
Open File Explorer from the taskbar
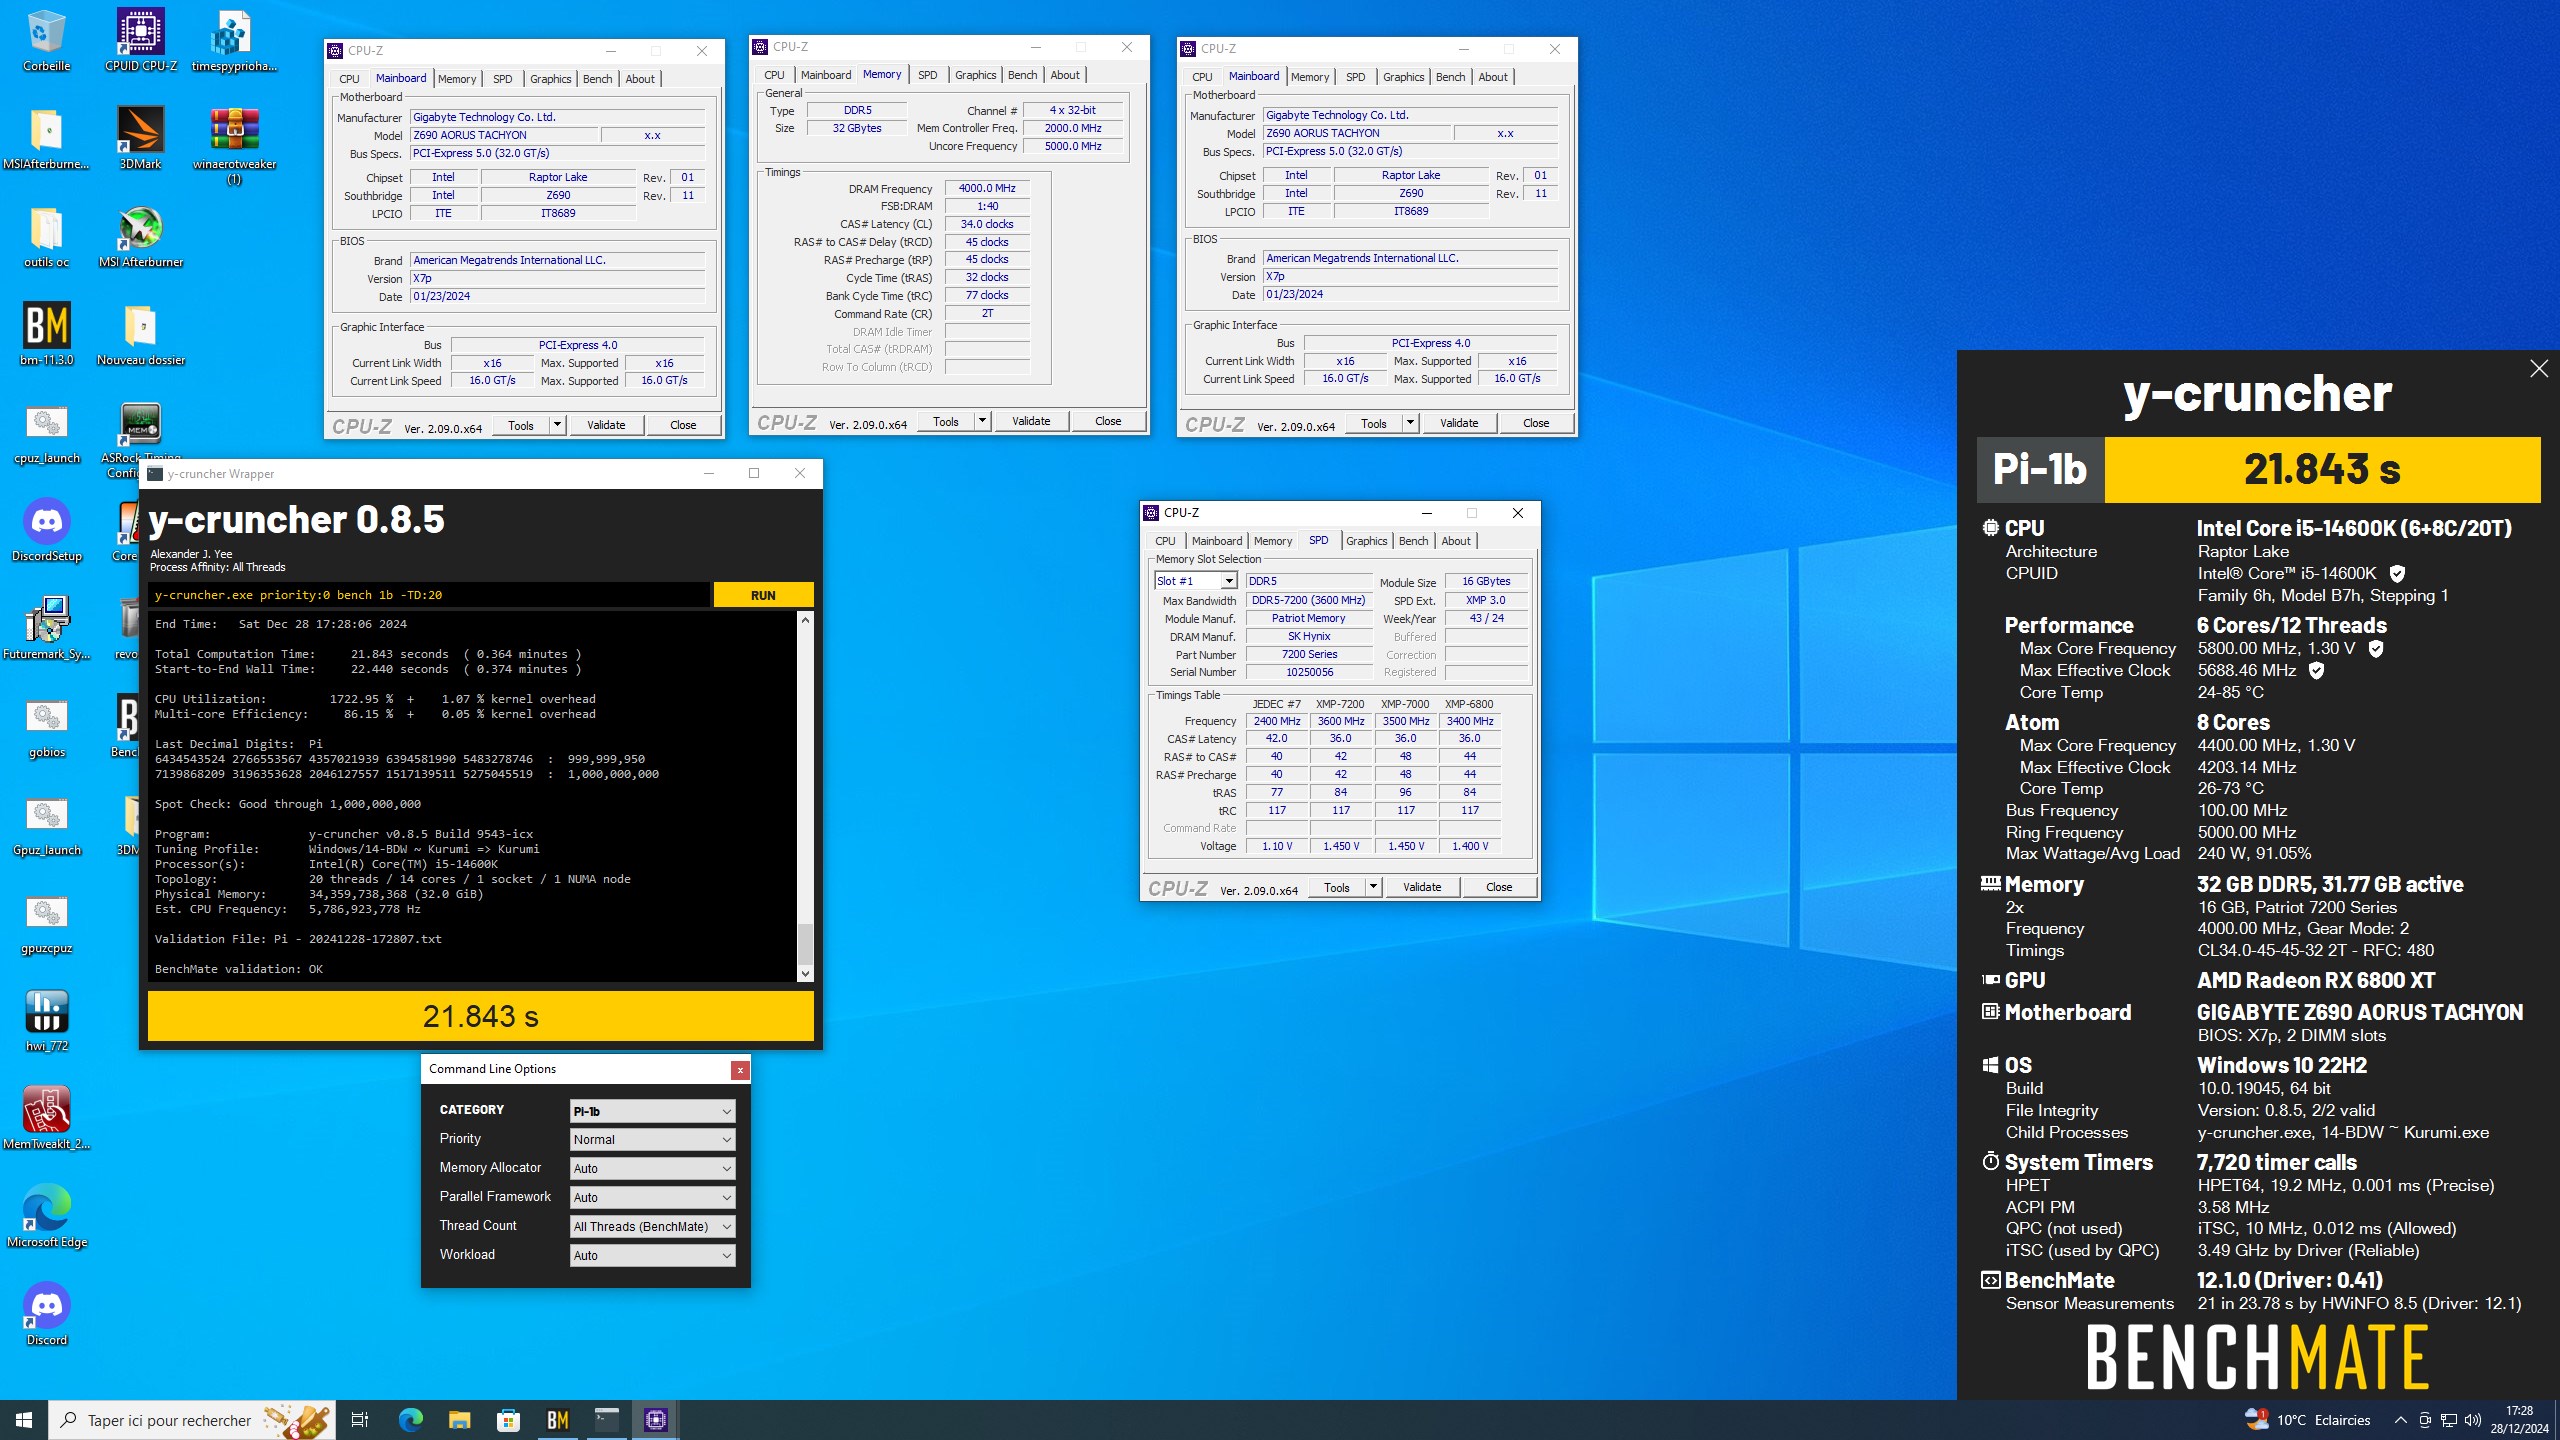(x=459, y=1420)
